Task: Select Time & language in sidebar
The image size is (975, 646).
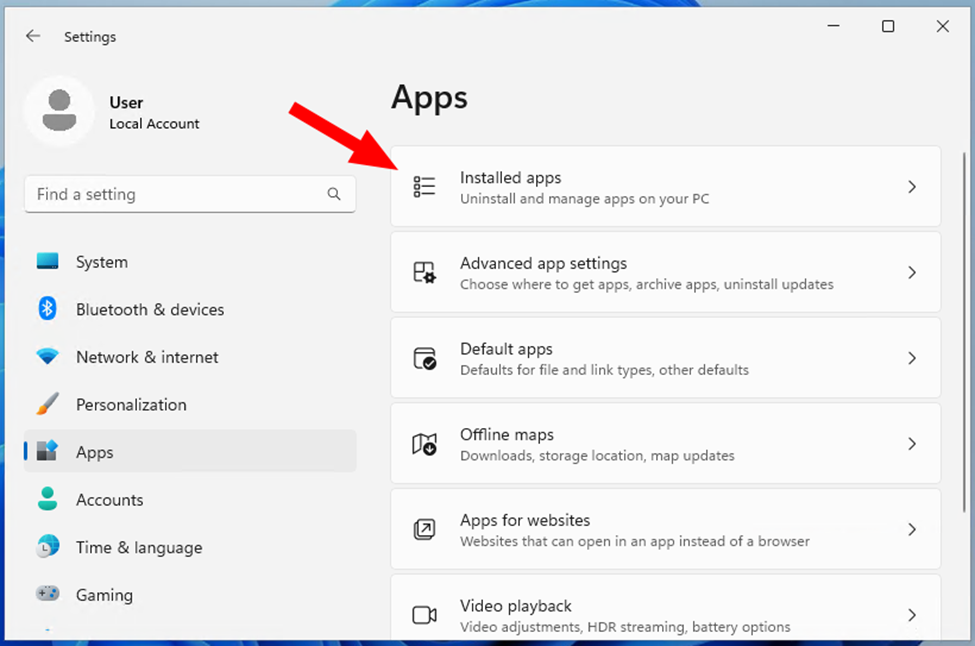Action: [138, 548]
